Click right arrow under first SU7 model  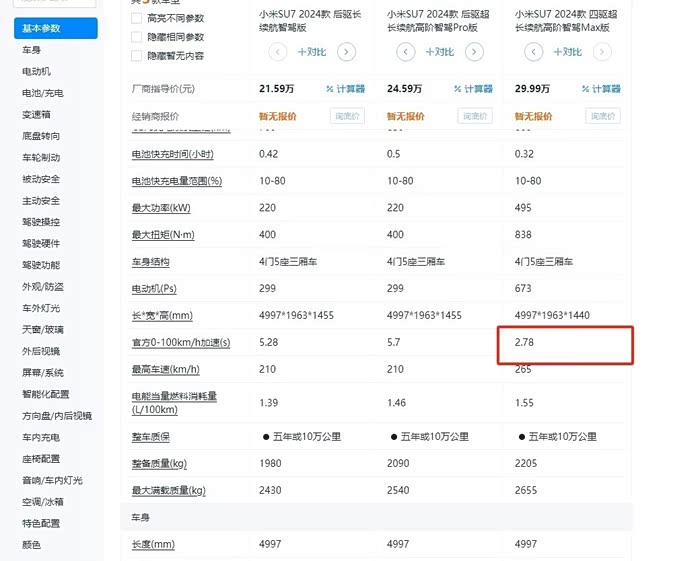[346, 51]
